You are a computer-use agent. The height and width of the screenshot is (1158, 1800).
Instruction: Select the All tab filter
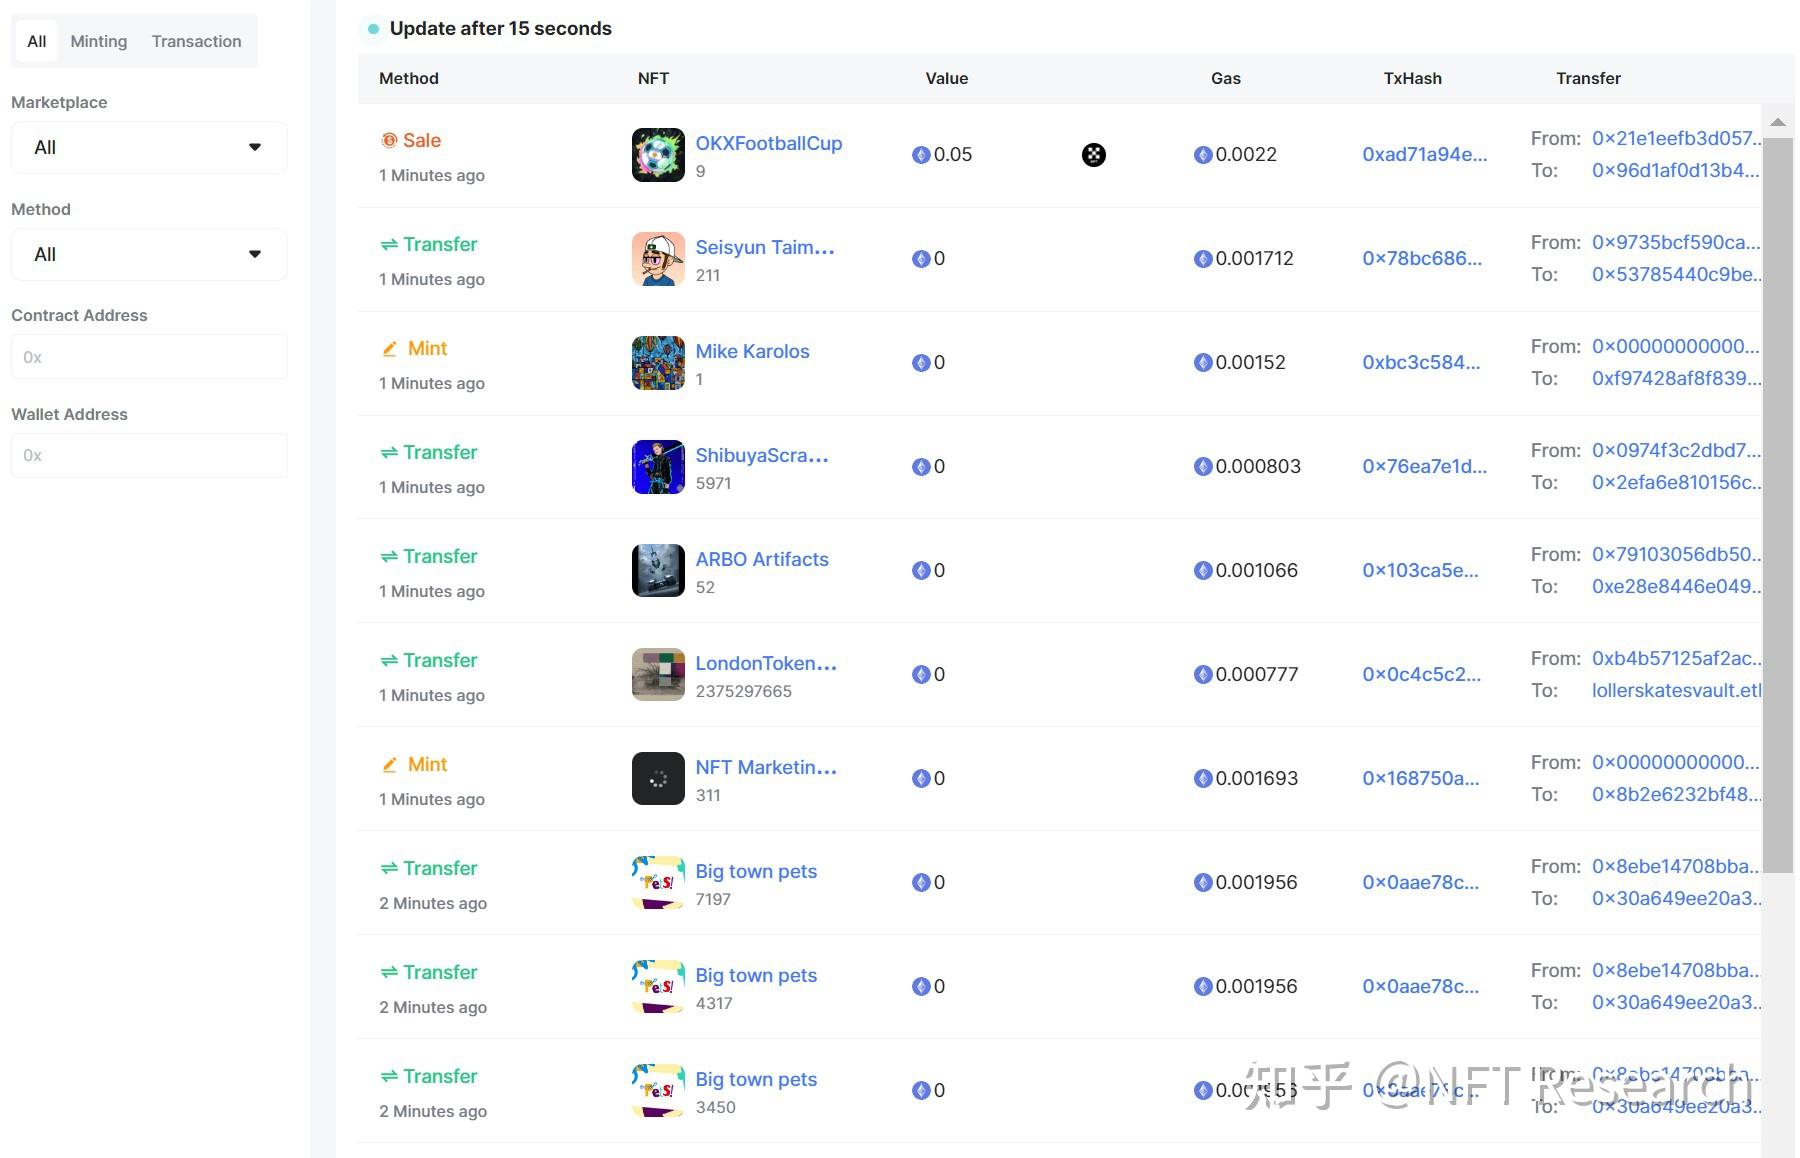[x=37, y=41]
